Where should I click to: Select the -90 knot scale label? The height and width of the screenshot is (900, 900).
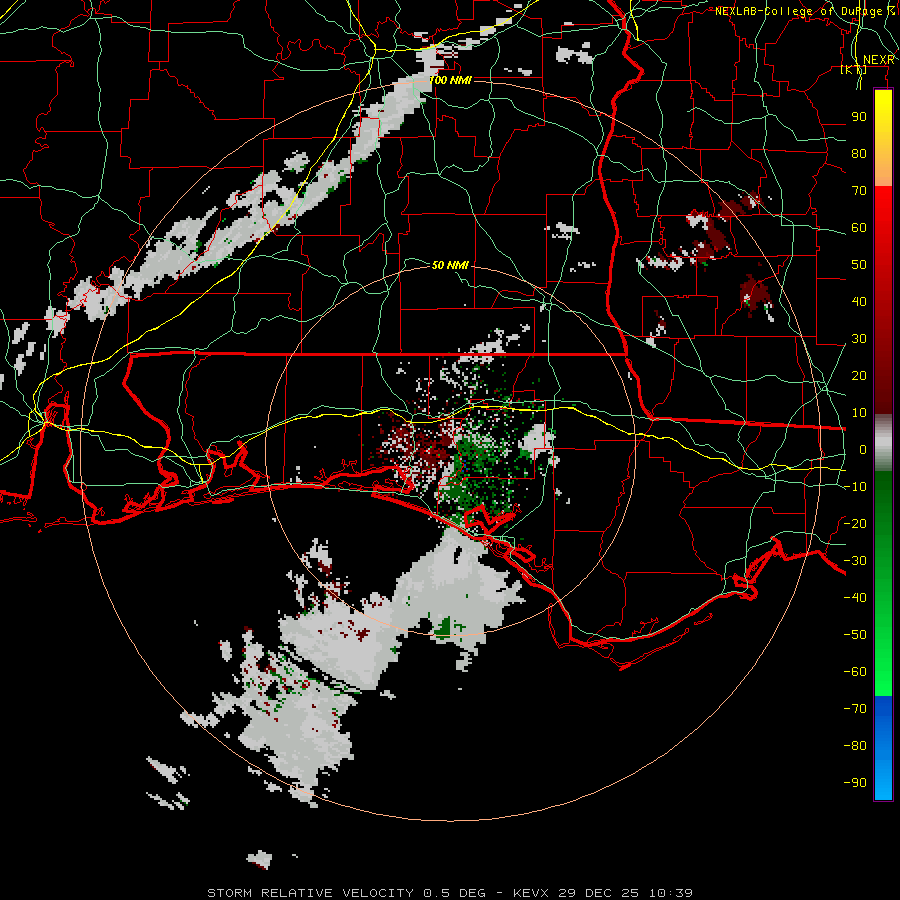coord(855,782)
